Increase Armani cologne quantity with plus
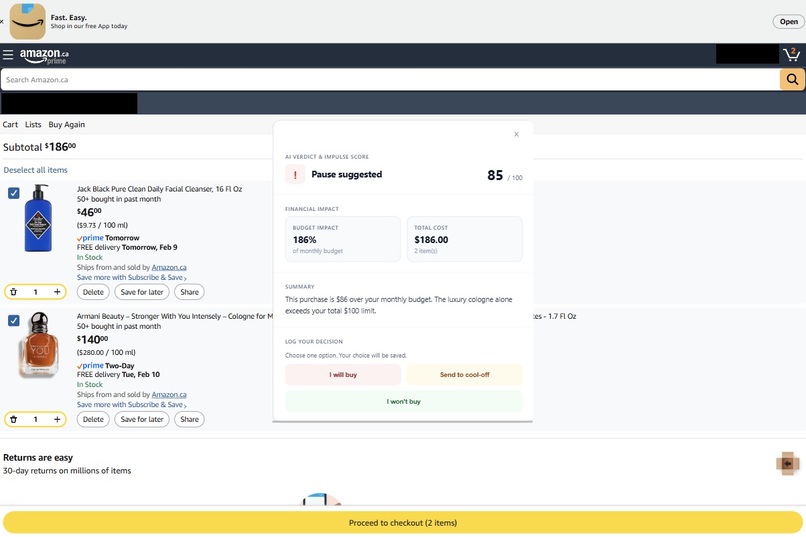This screenshot has width=806, height=537. pos(57,419)
